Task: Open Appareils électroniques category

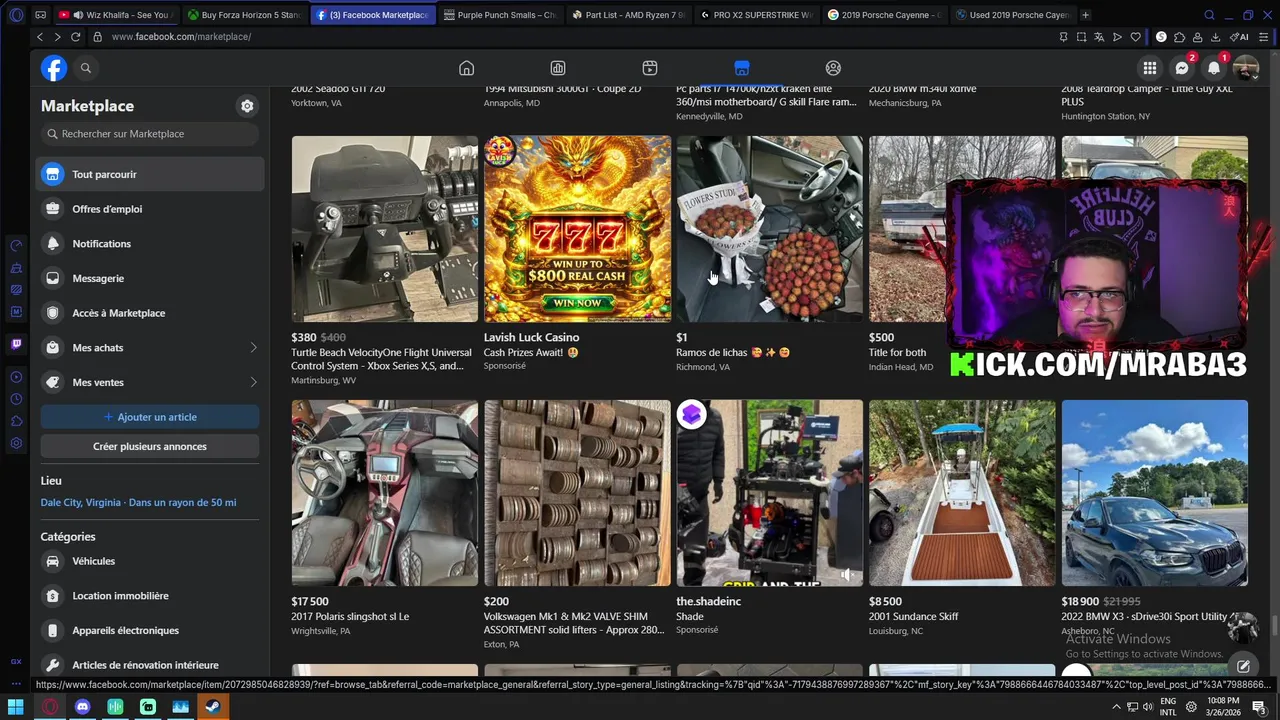Action: (x=150, y=630)
